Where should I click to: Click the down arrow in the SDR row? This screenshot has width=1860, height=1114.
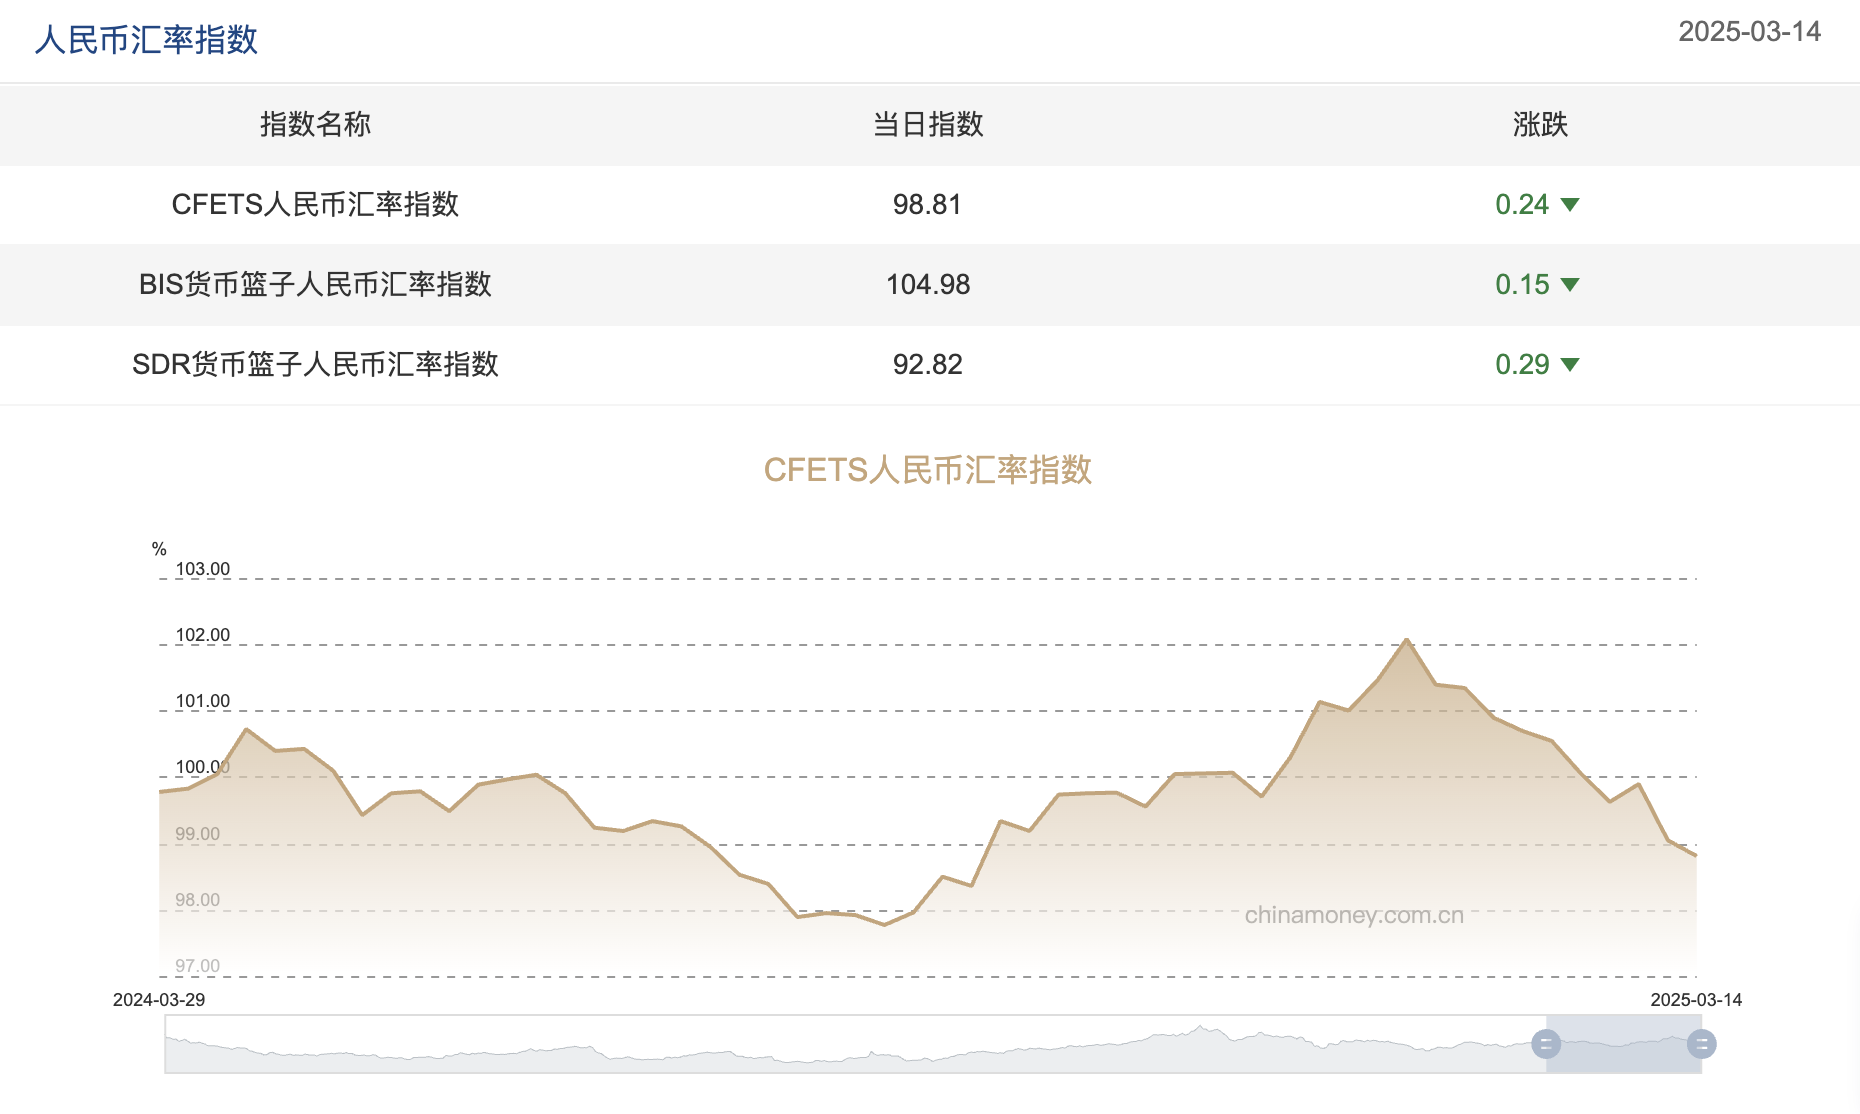pyautogui.click(x=1570, y=365)
